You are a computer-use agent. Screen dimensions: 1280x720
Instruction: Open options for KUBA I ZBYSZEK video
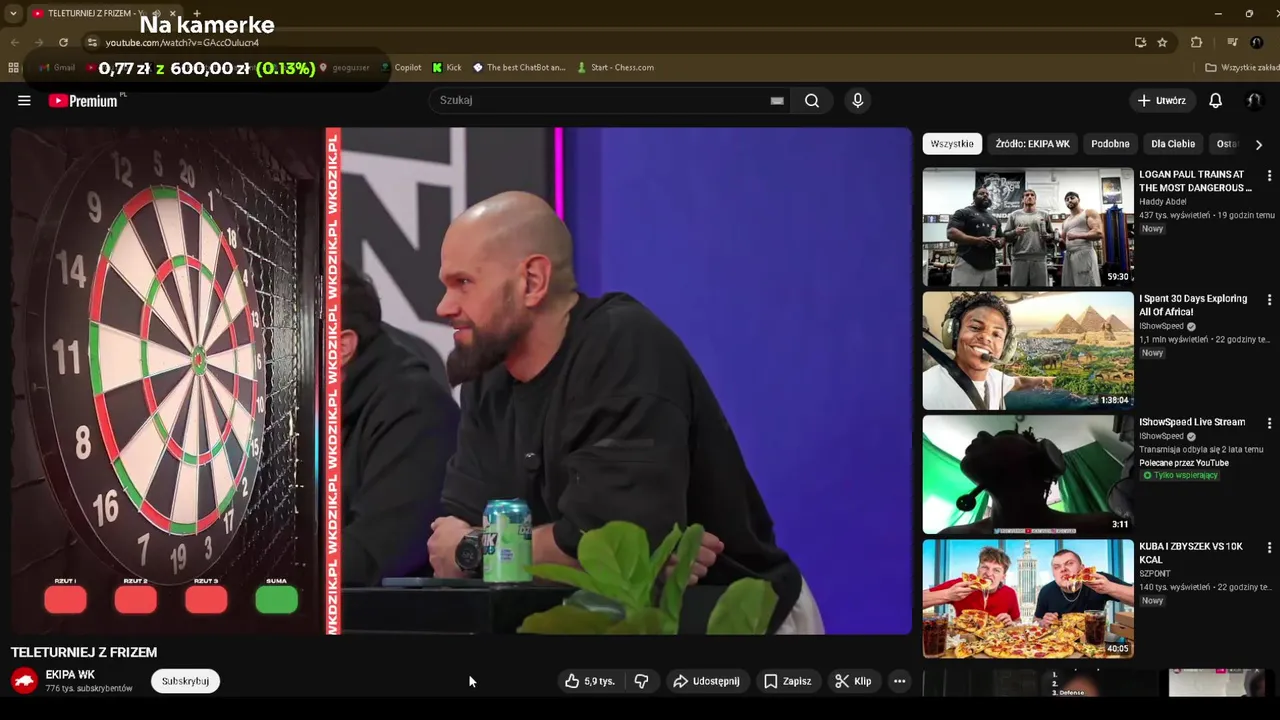point(1269,548)
